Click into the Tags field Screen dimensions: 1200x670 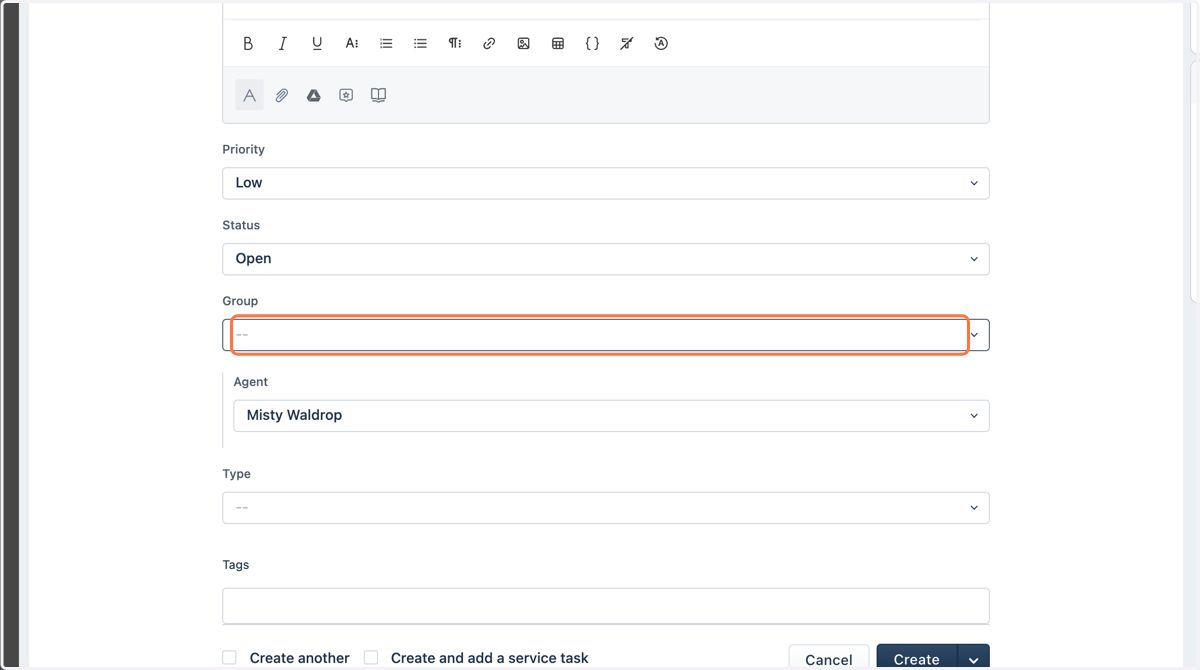[x=606, y=606]
